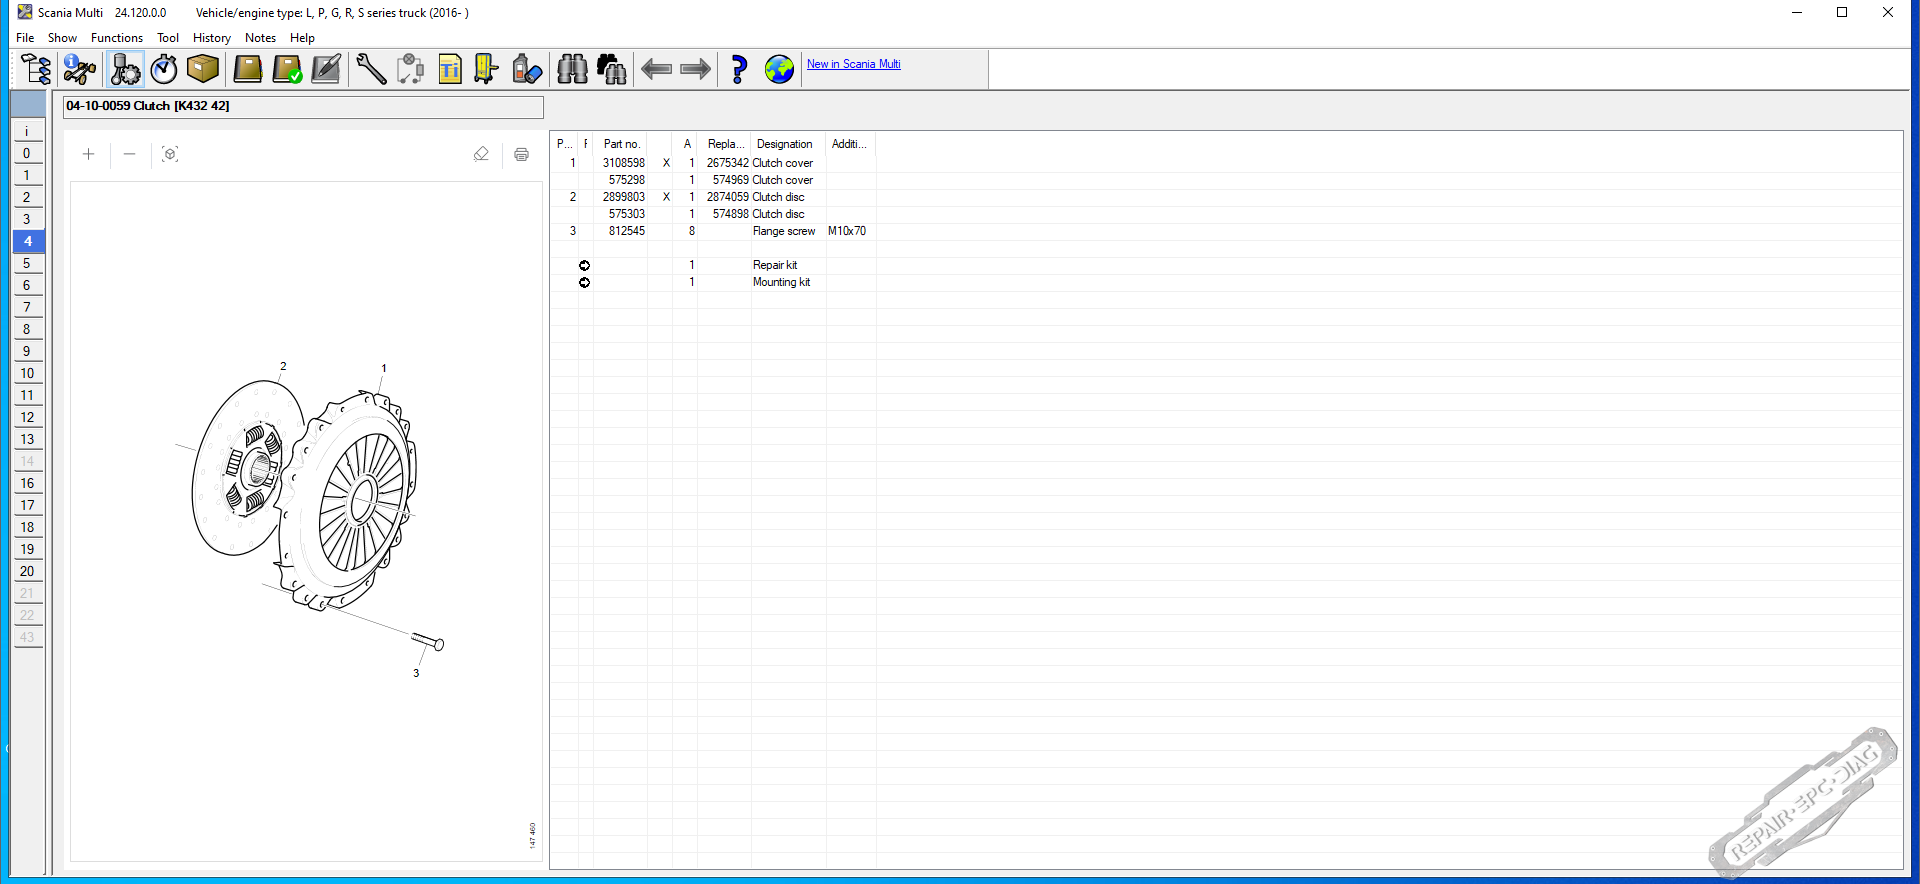Select the piston and gear parts icon

[x=125, y=69]
